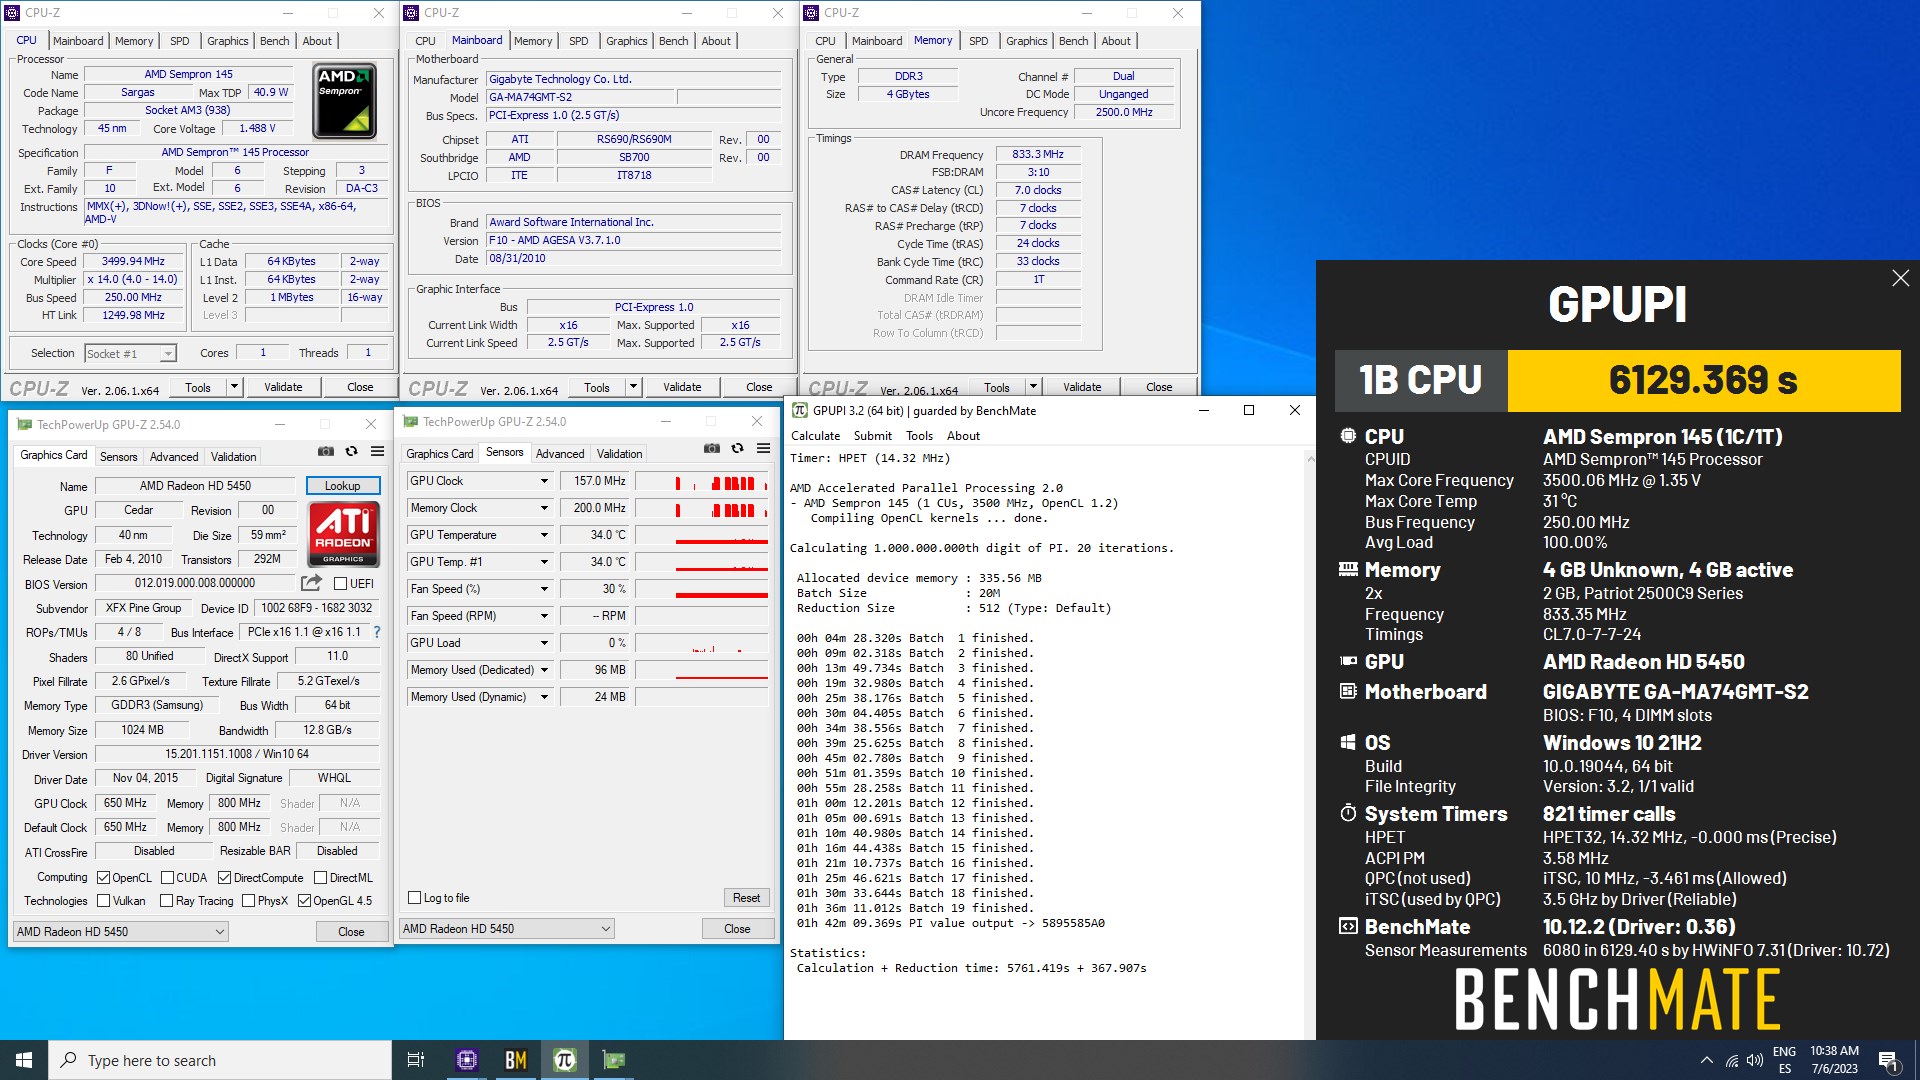Toggle the Vulkan checkbox
The width and height of the screenshot is (1920, 1080).
point(103,901)
